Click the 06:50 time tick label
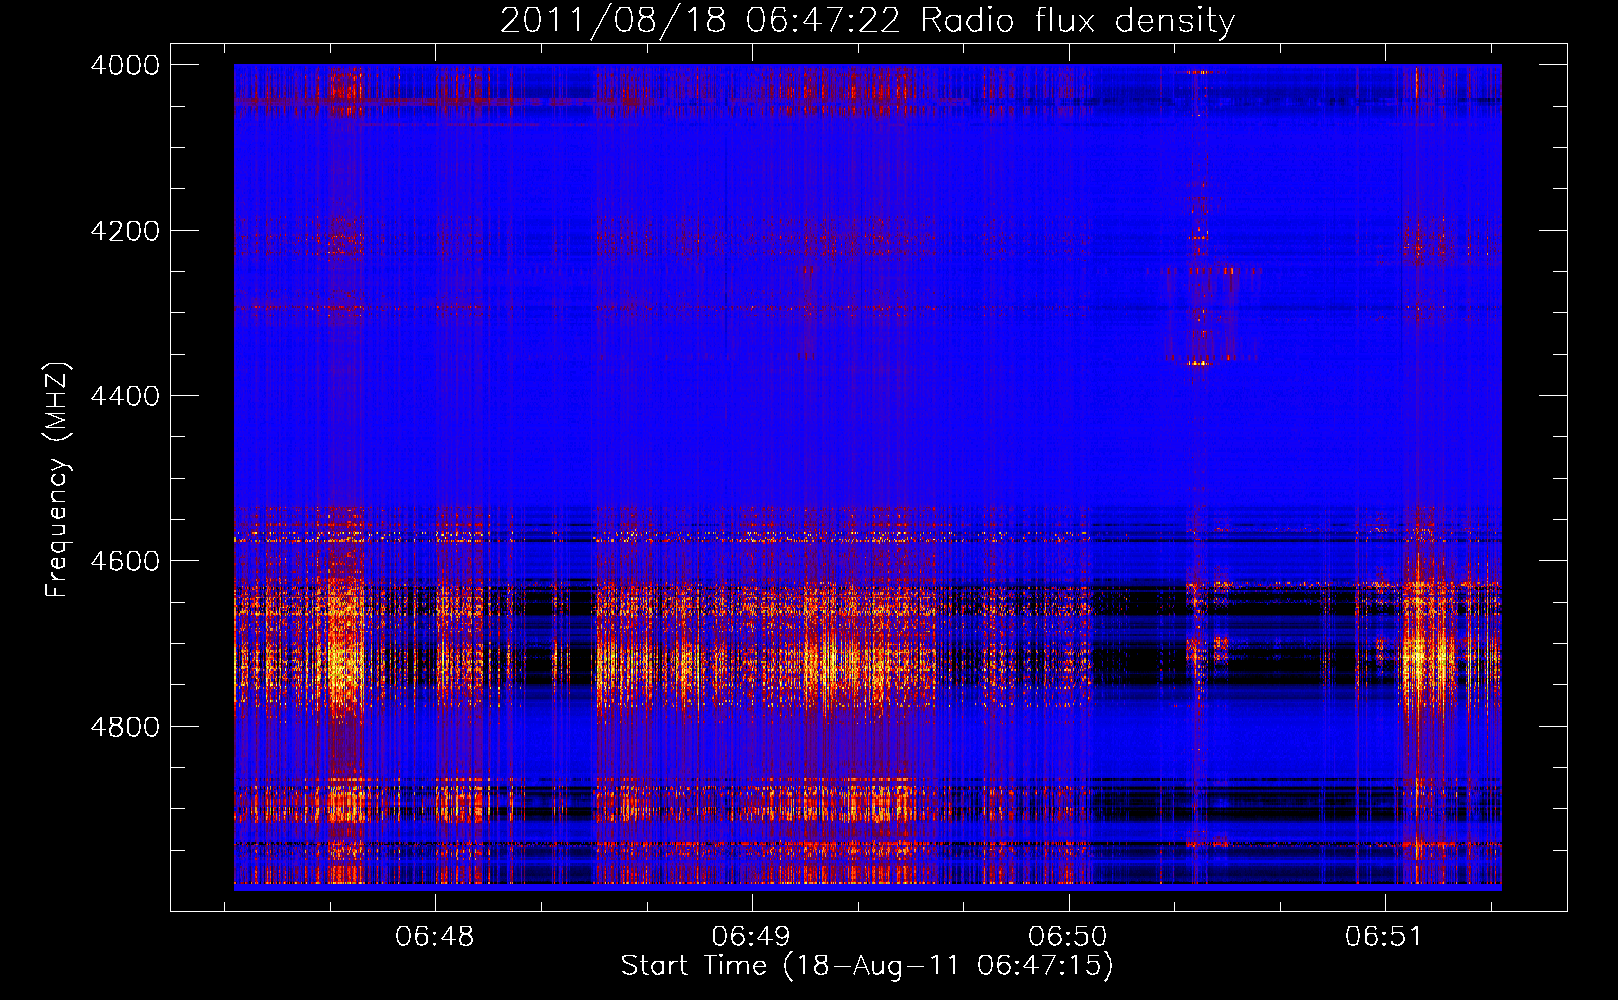1618x1000 pixels. pyautogui.click(x=1068, y=937)
